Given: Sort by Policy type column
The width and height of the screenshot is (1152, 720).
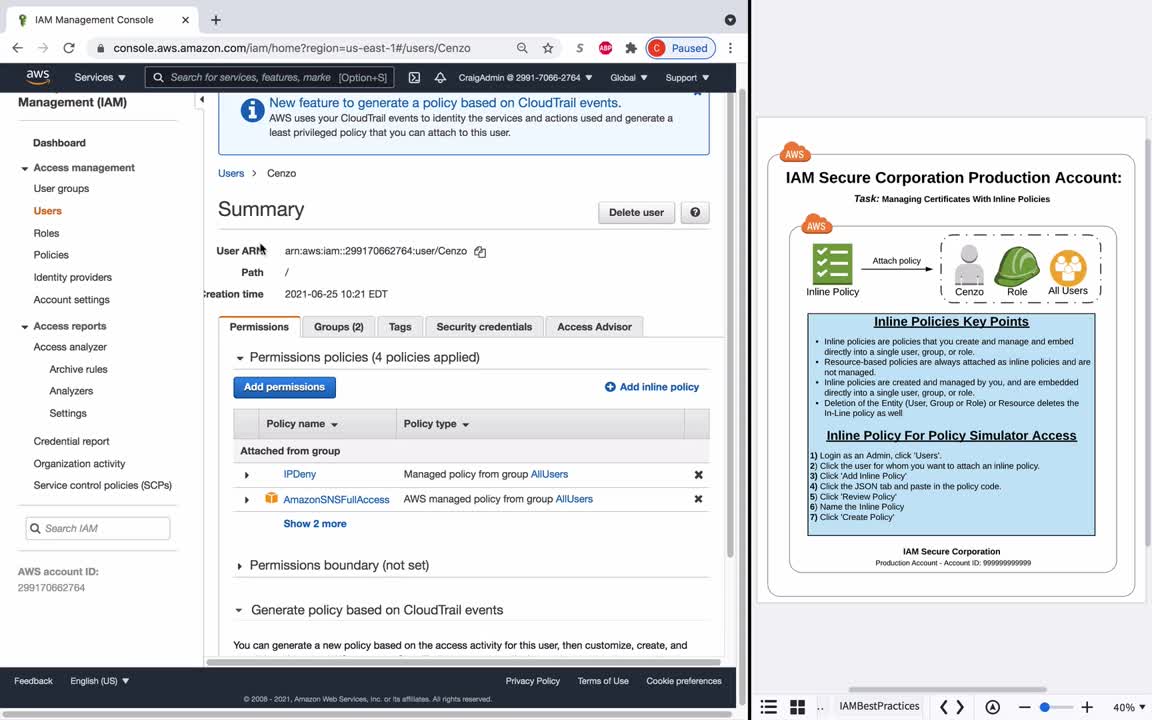Looking at the screenshot, I should (x=436, y=424).
